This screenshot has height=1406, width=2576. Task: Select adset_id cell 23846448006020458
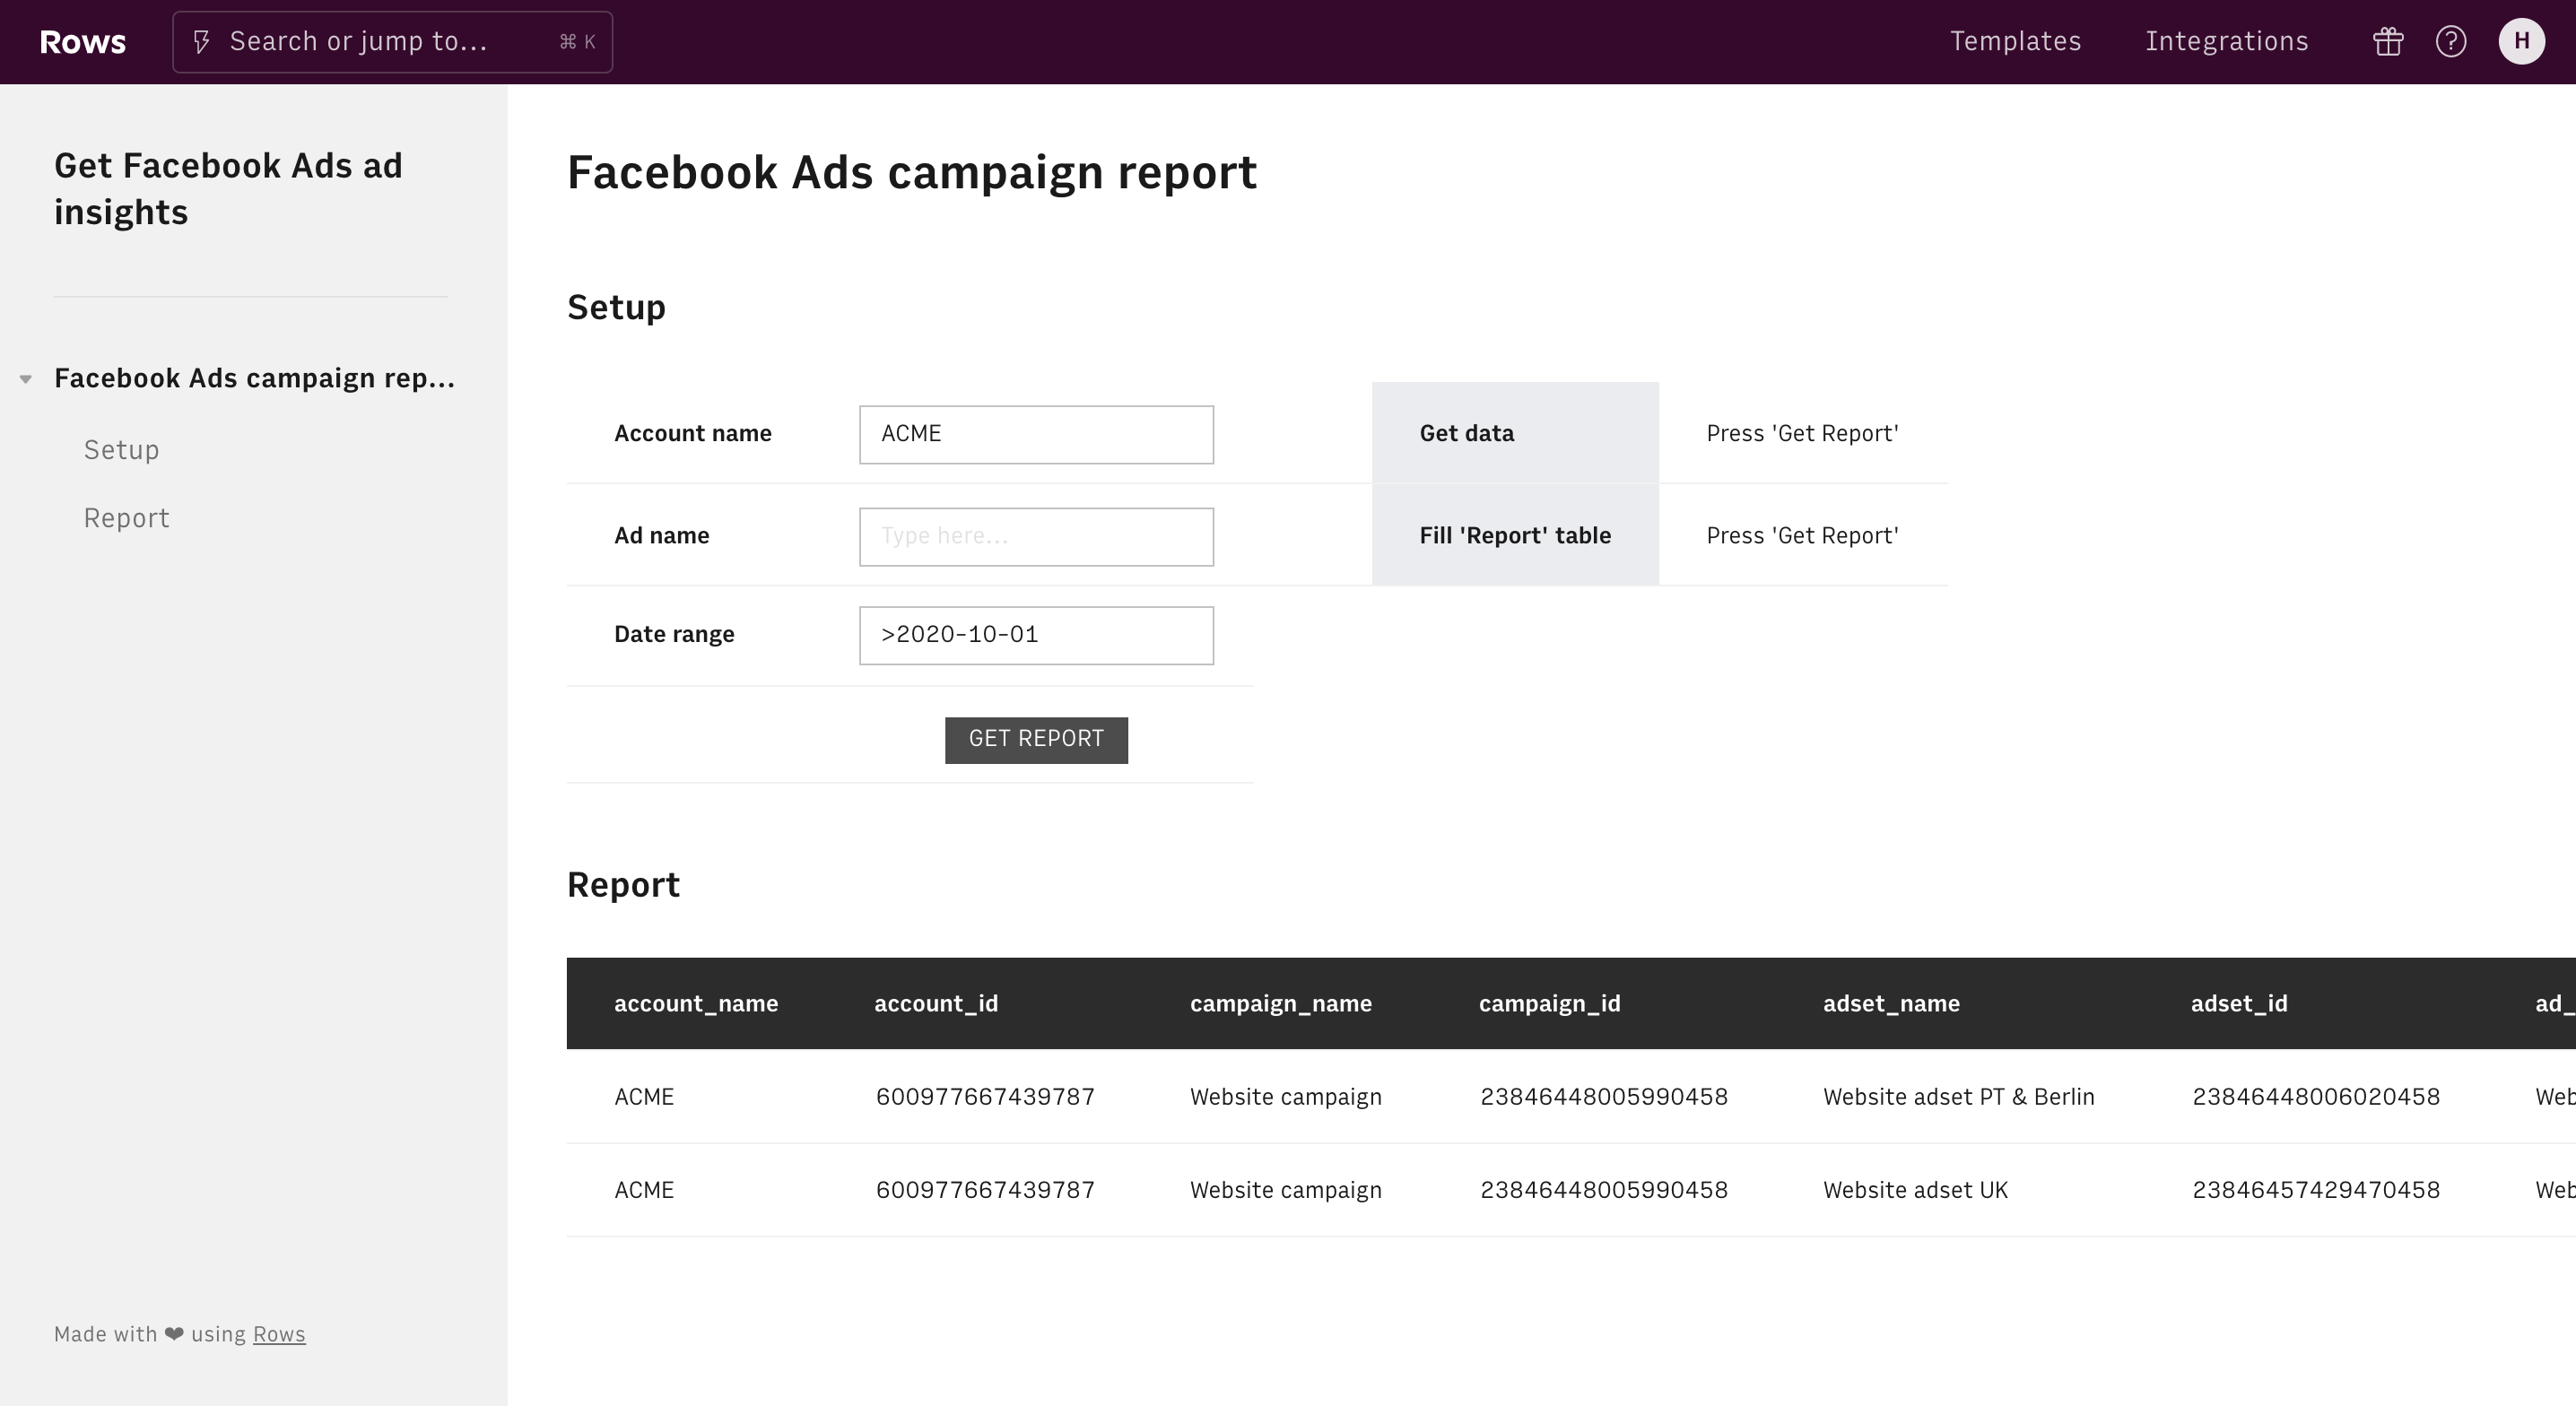[2316, 1097]
